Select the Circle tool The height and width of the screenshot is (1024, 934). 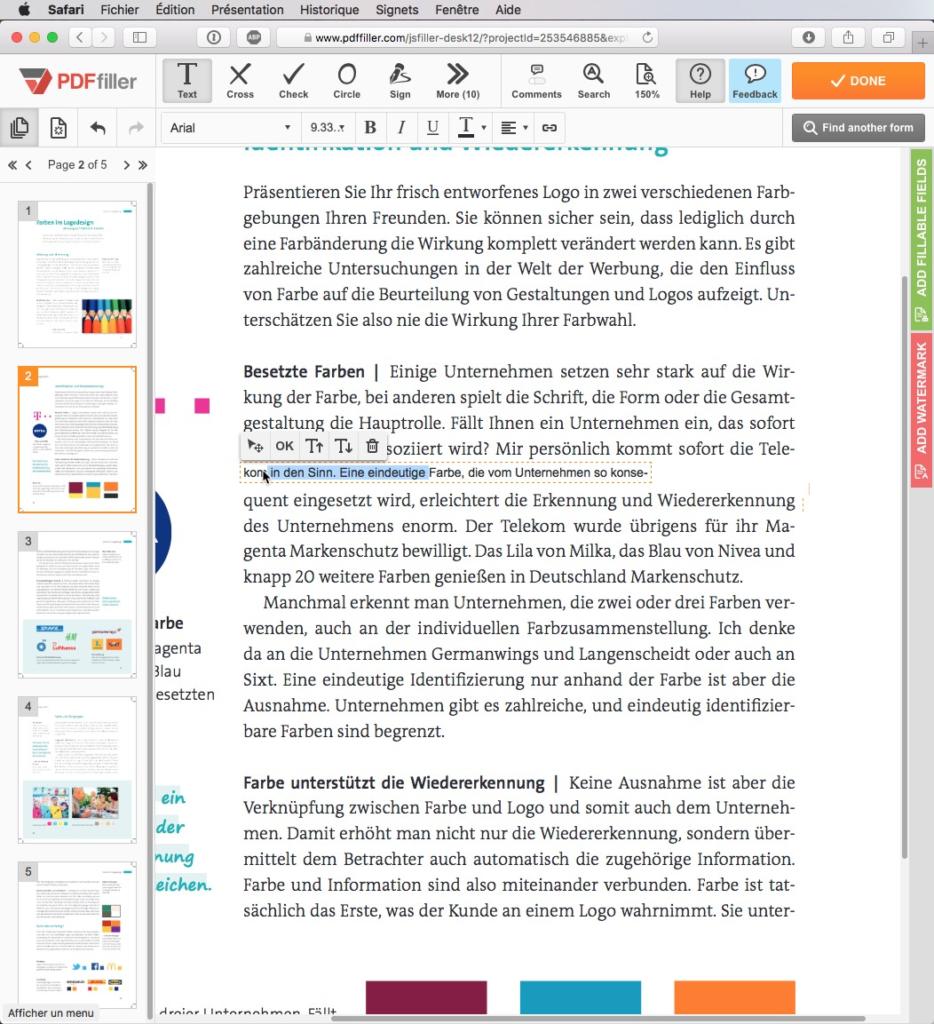[x=347, y=80]
